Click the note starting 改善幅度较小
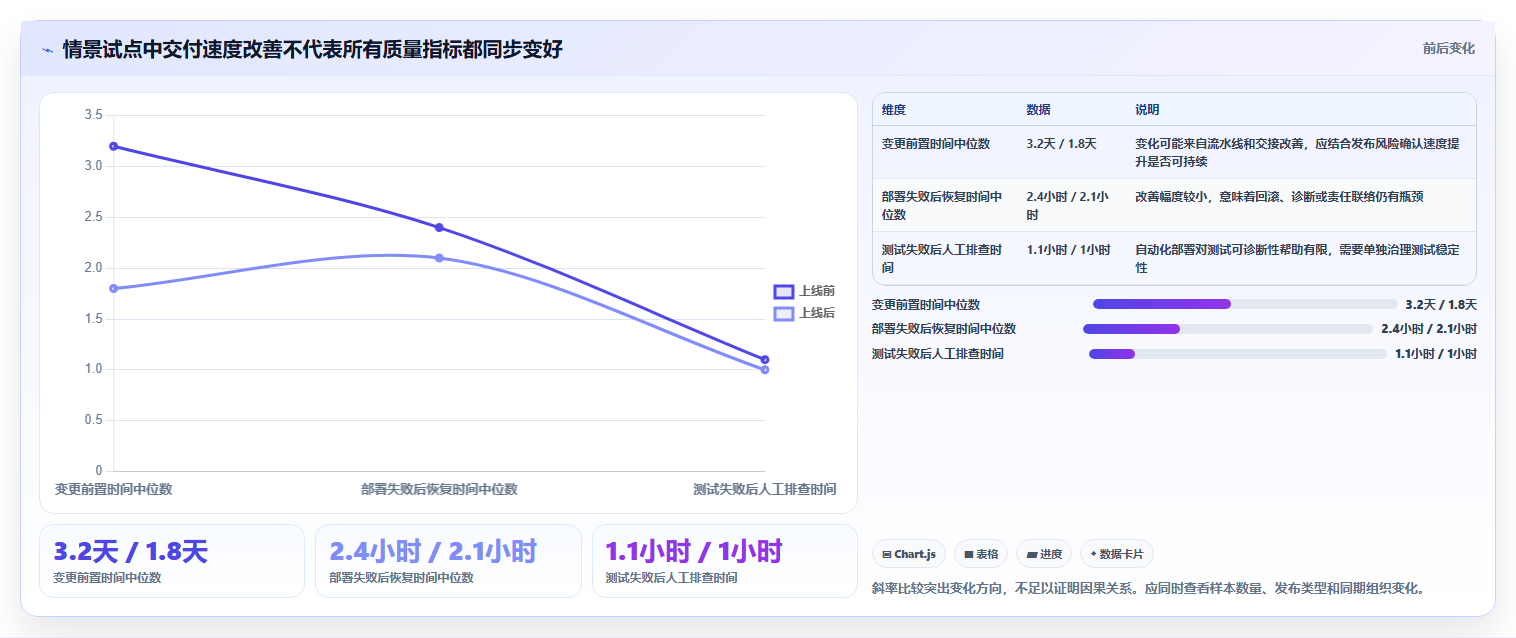This screenshot has height=638, width=1516. pos(1279,197)
